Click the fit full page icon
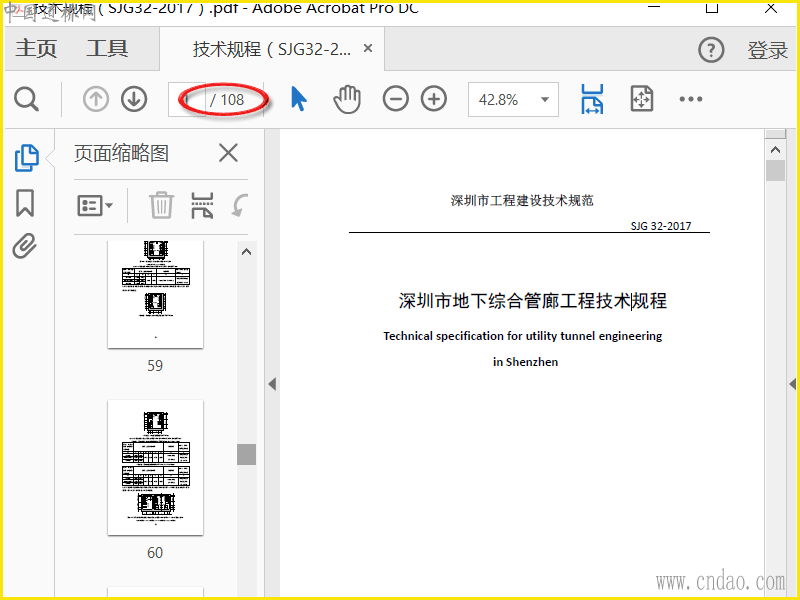The width and height of the screenshot is (800, 600). [641, 98]
